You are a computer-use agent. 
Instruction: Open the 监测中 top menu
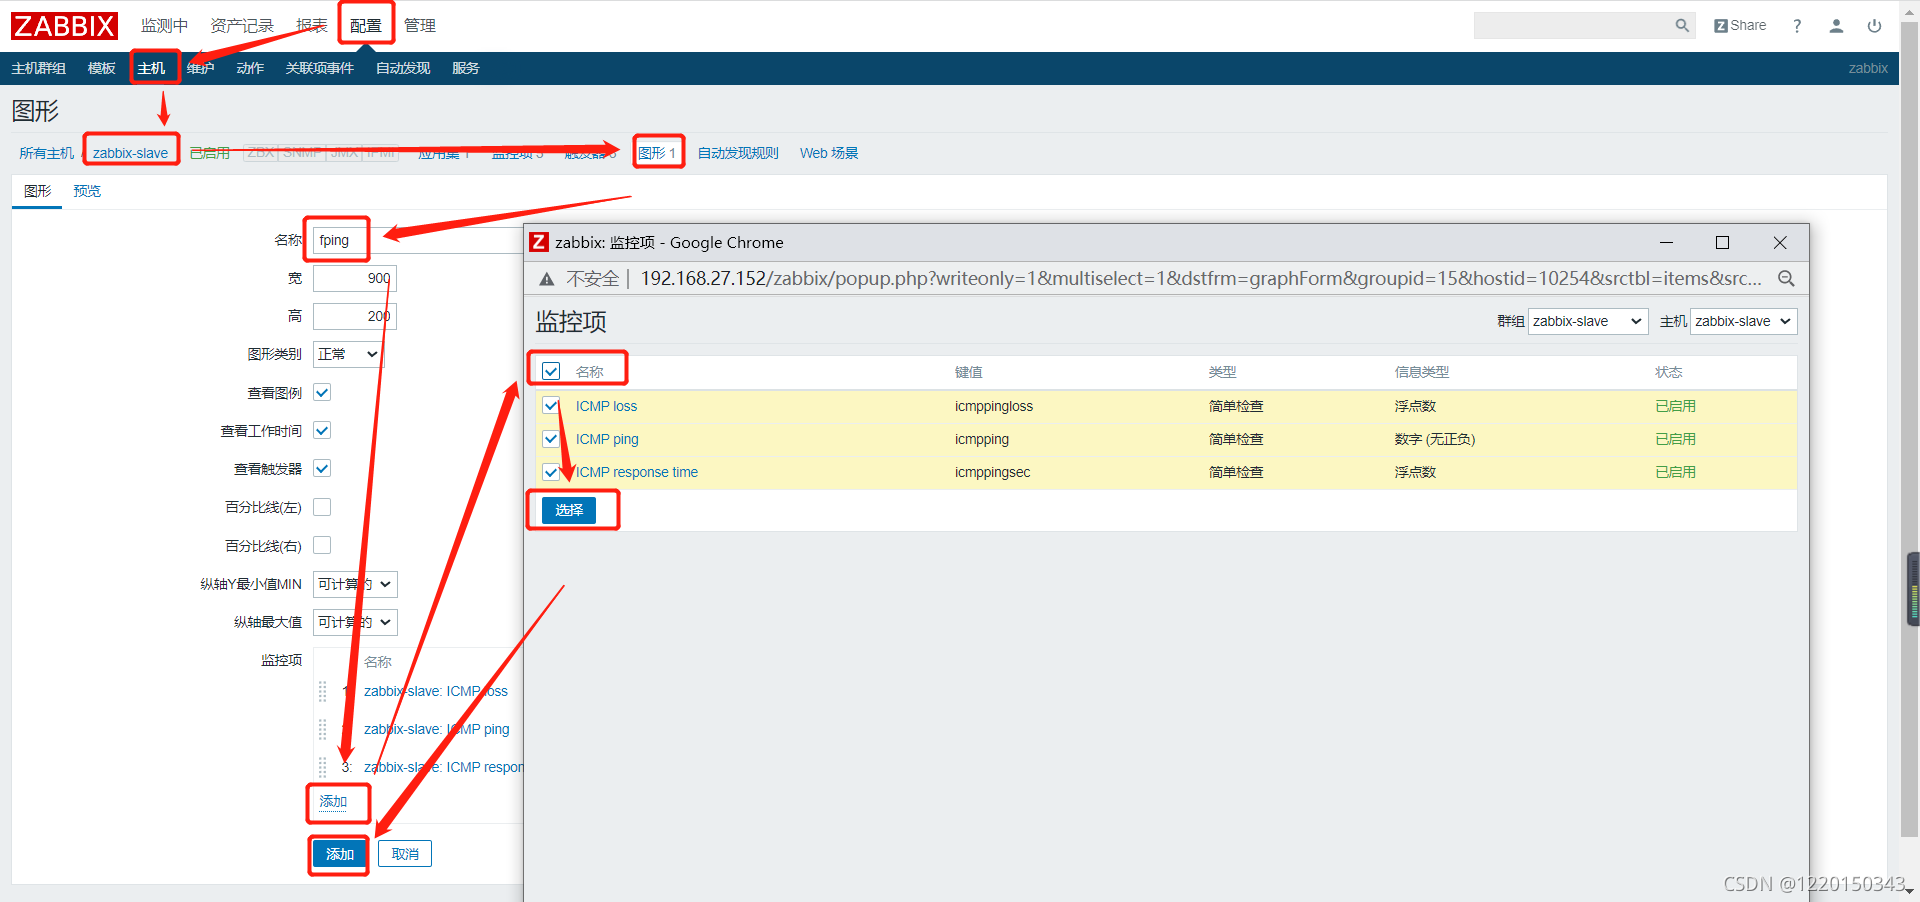(164, 26)
